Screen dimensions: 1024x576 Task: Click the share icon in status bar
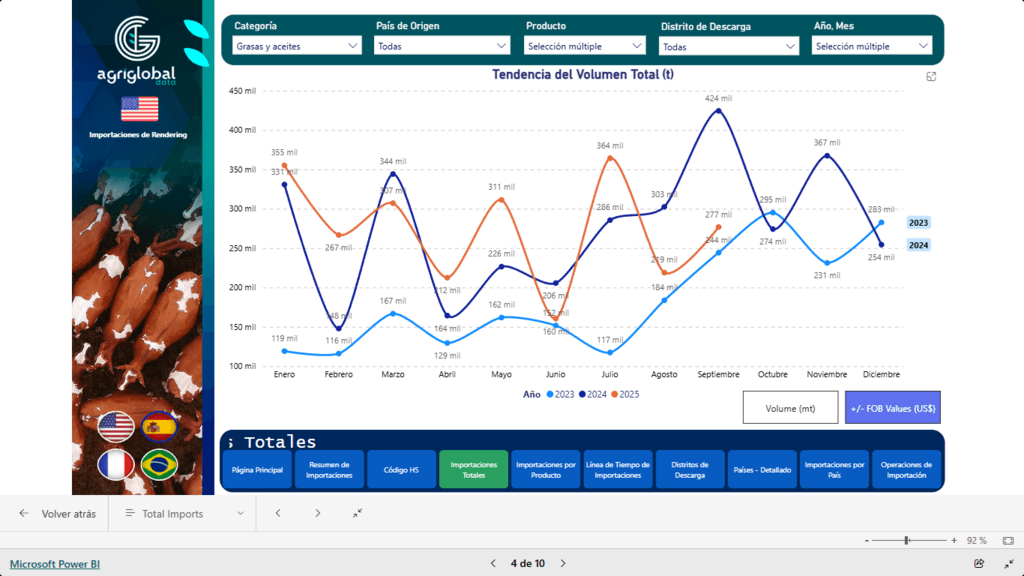(979, 564)
